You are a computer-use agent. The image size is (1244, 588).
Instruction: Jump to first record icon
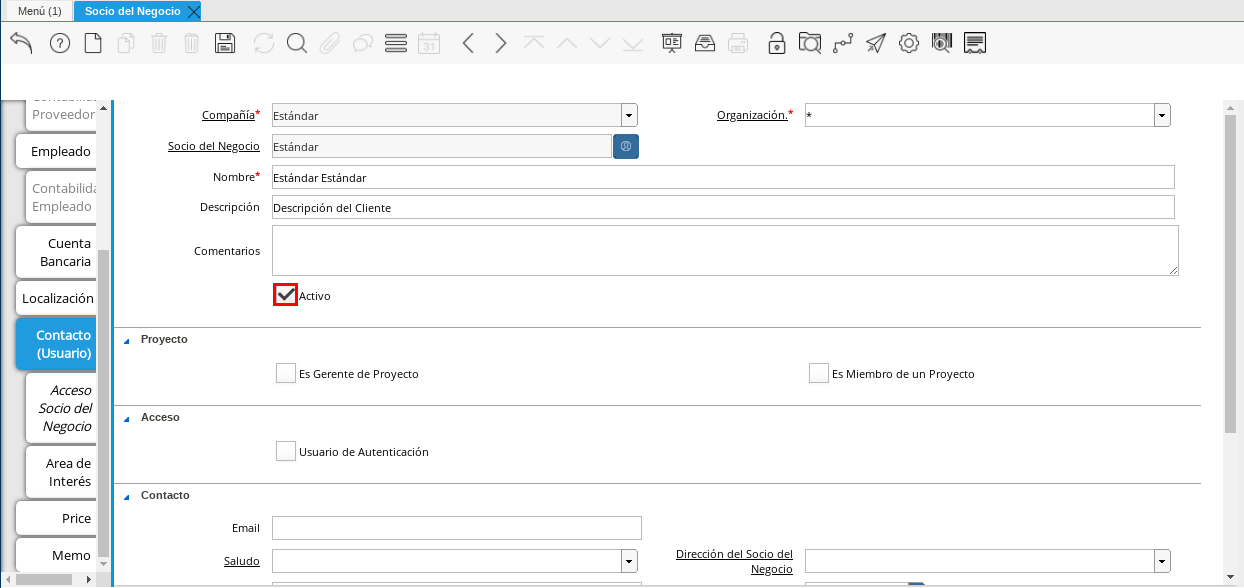point(534,43)
